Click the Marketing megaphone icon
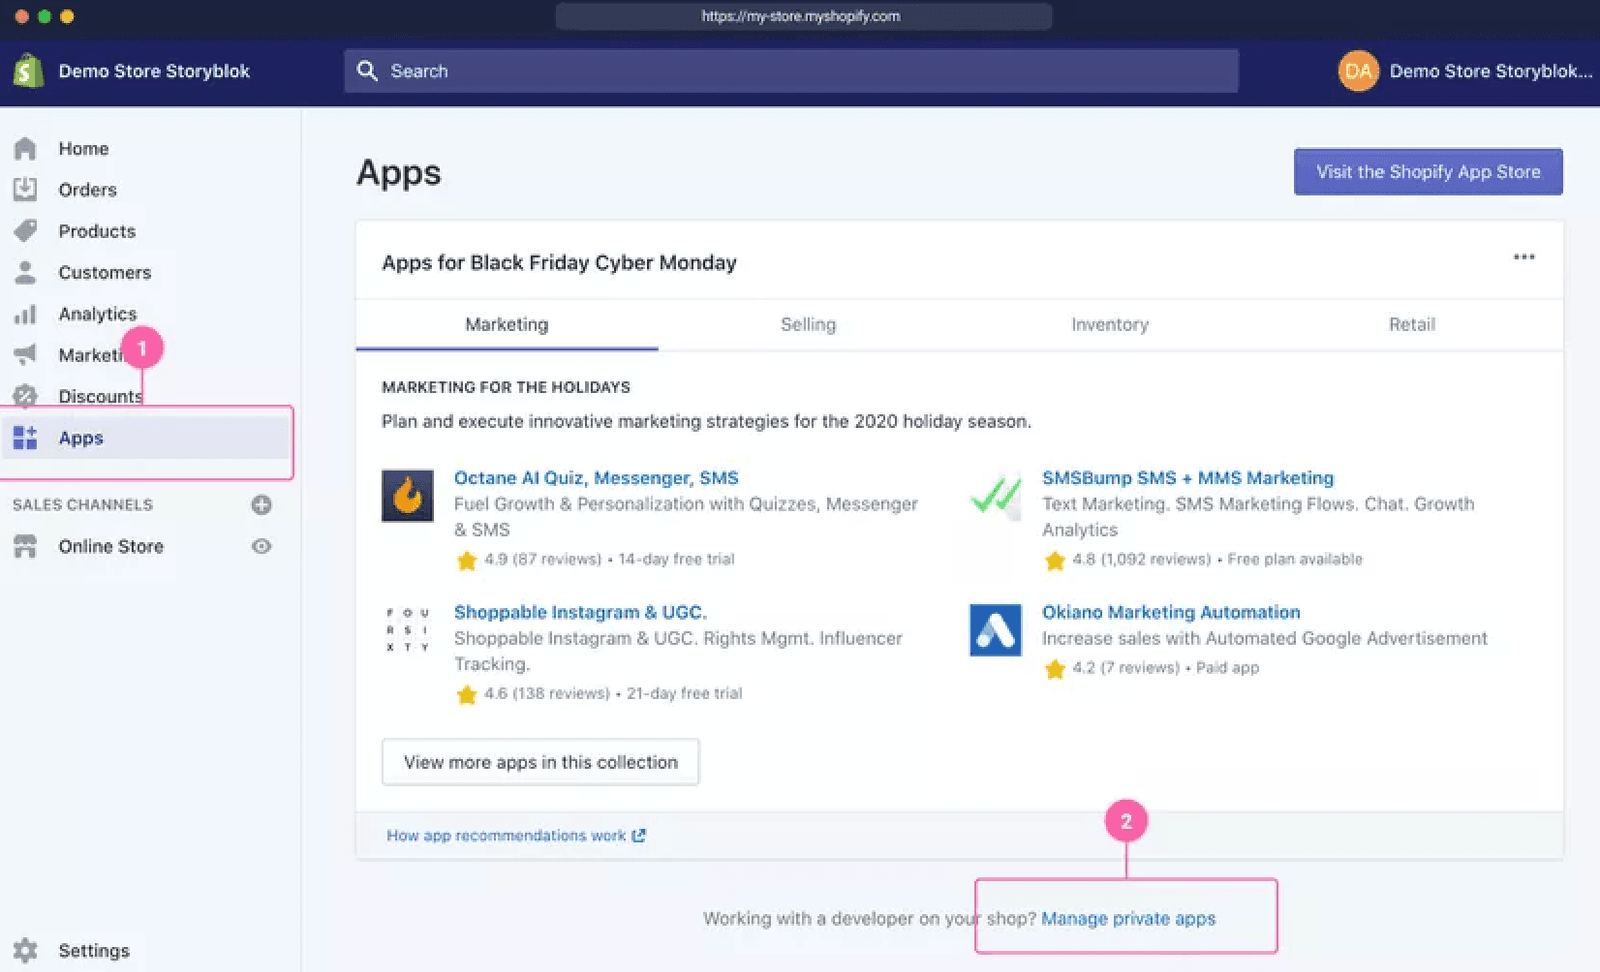Screen dimensions: 1600x972 click(x=25, y=354)
